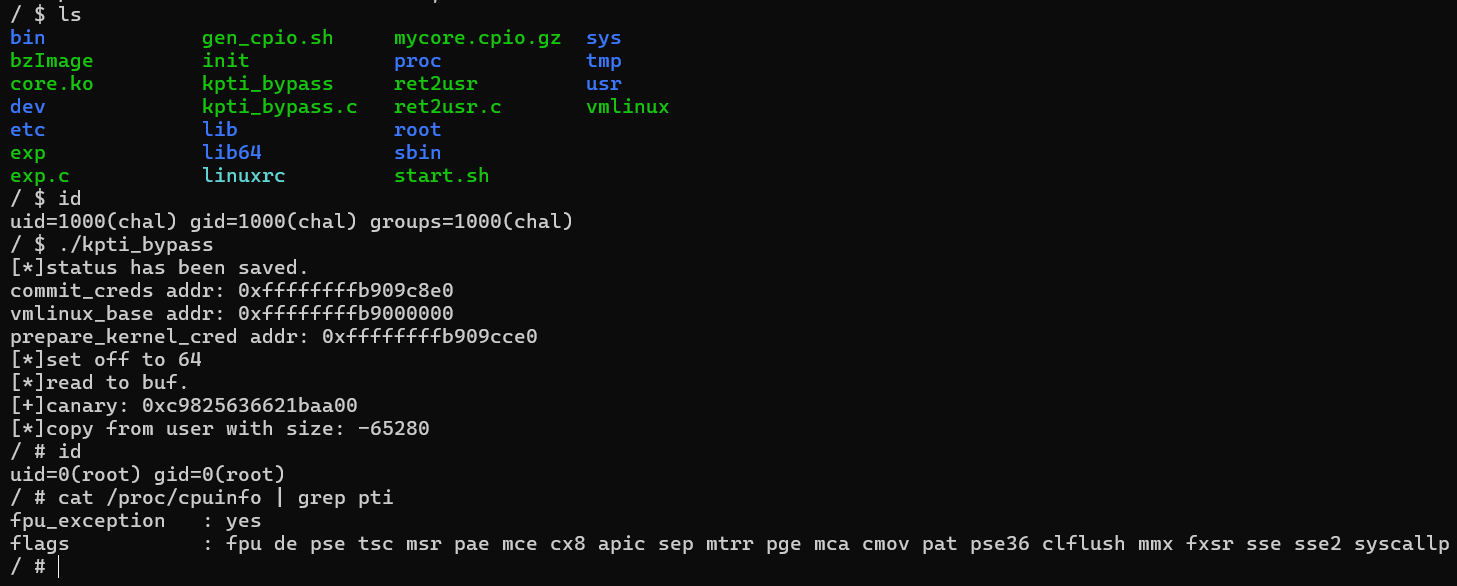
Task: Click the gen_cpio.sh file name
Action: [x=267, y=38]
